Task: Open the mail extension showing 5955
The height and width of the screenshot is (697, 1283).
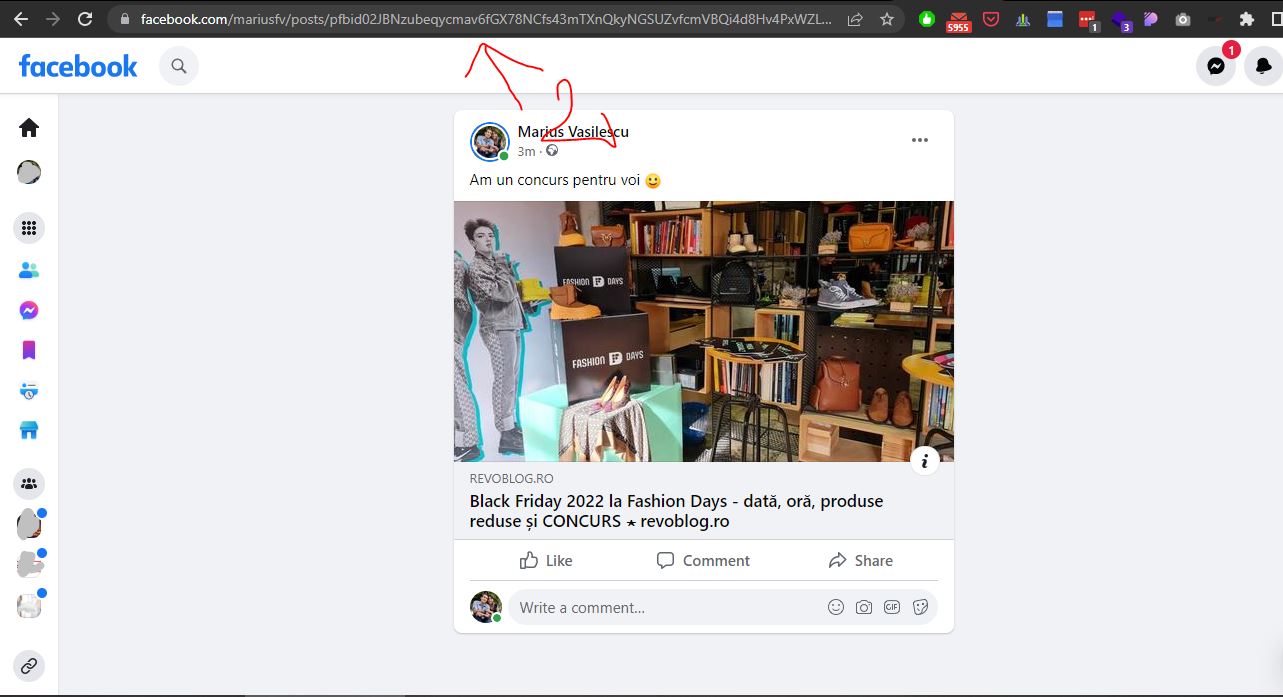Action: pyautogui.click(x=958, y=20)
